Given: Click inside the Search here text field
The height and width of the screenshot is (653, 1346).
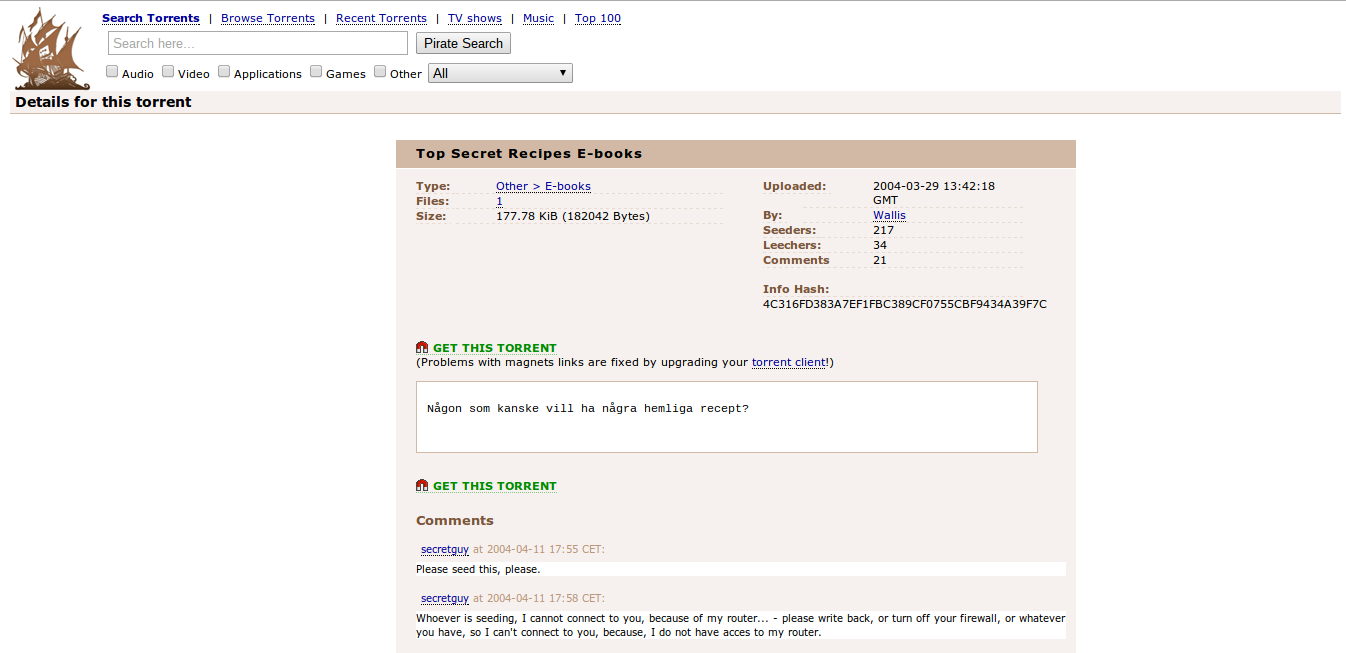Looking at the screenshot, I should (x=258, y=43).
